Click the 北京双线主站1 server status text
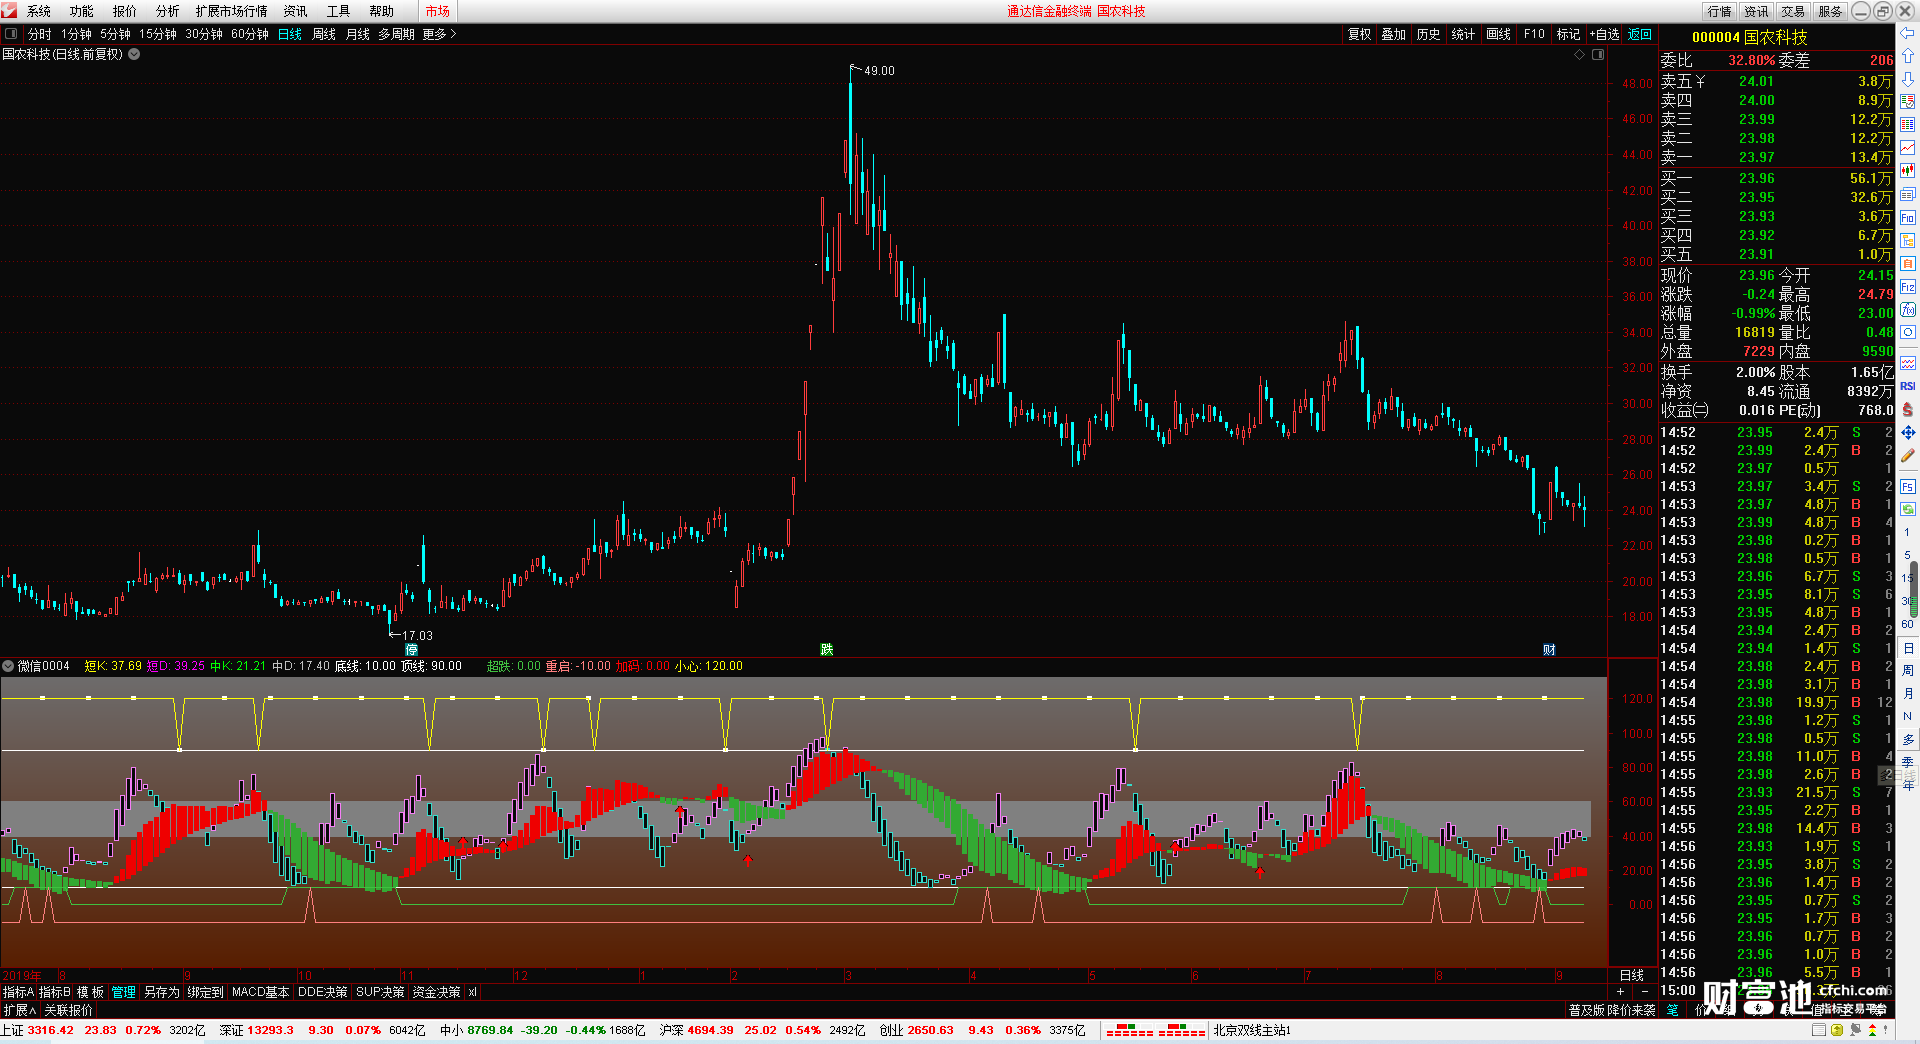 (1252, 1030)
